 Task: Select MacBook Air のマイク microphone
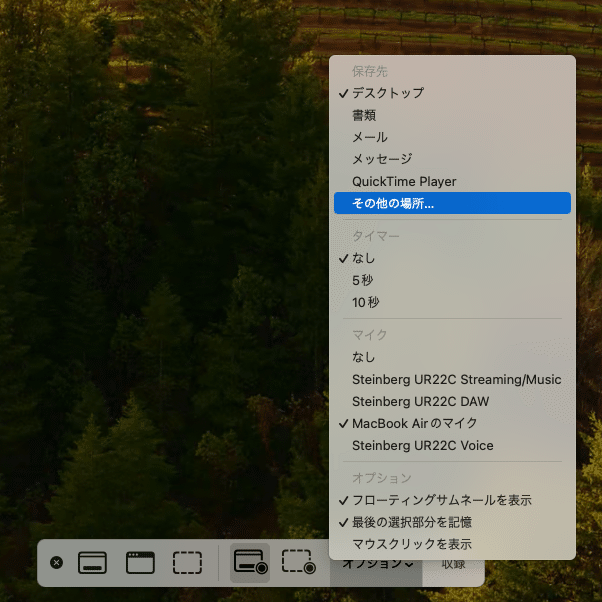pyautogui.click(x=452, y=423)
